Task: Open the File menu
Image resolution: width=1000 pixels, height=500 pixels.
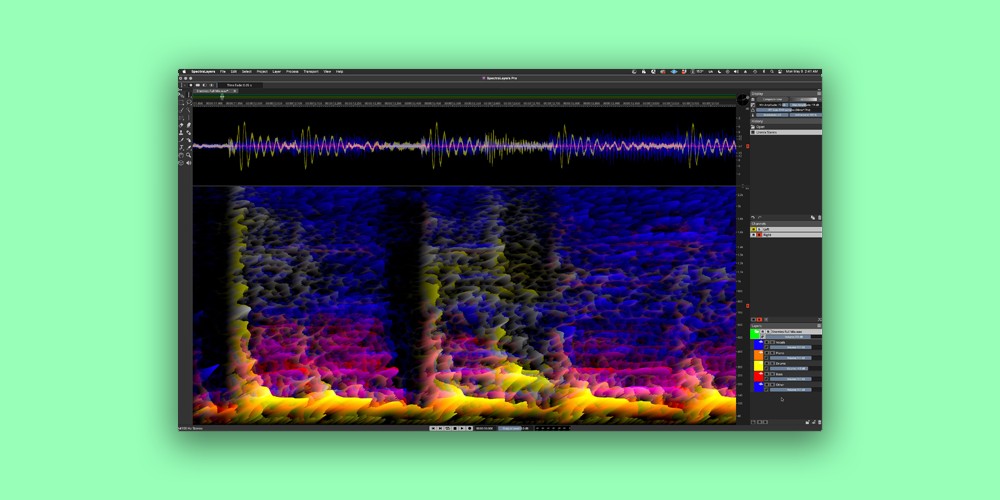Action: pos(223,71)
